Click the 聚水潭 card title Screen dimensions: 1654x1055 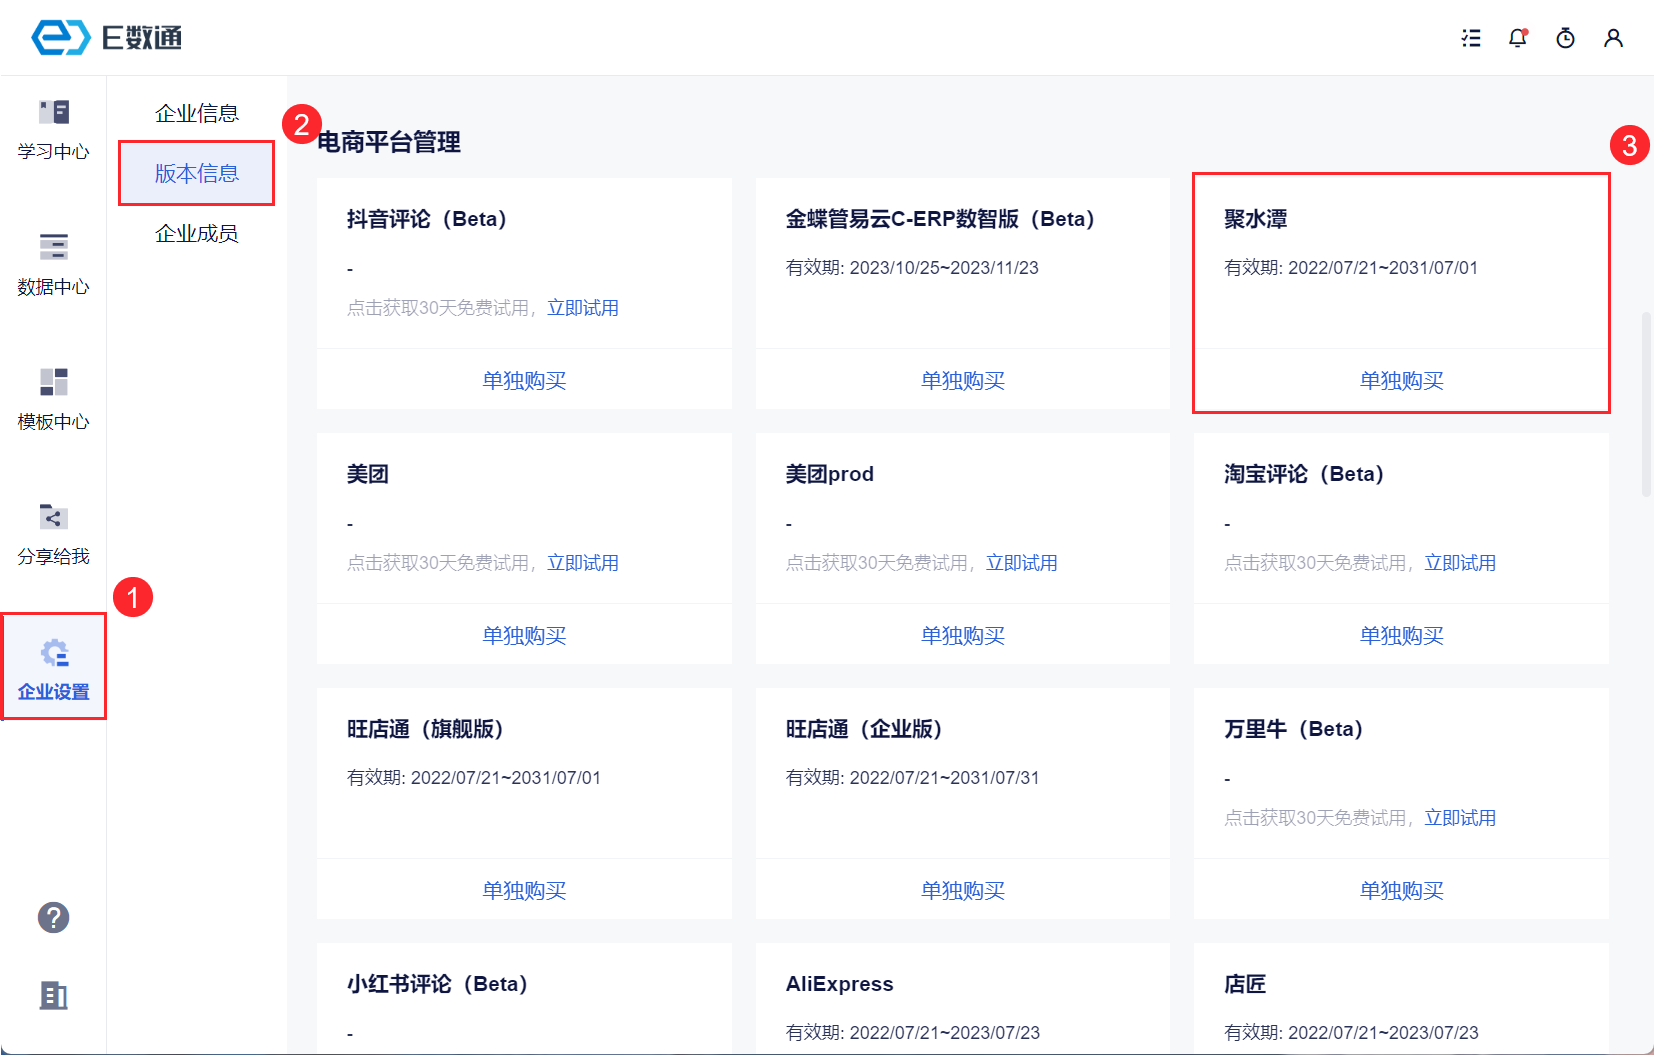(x=1256, y=219)
